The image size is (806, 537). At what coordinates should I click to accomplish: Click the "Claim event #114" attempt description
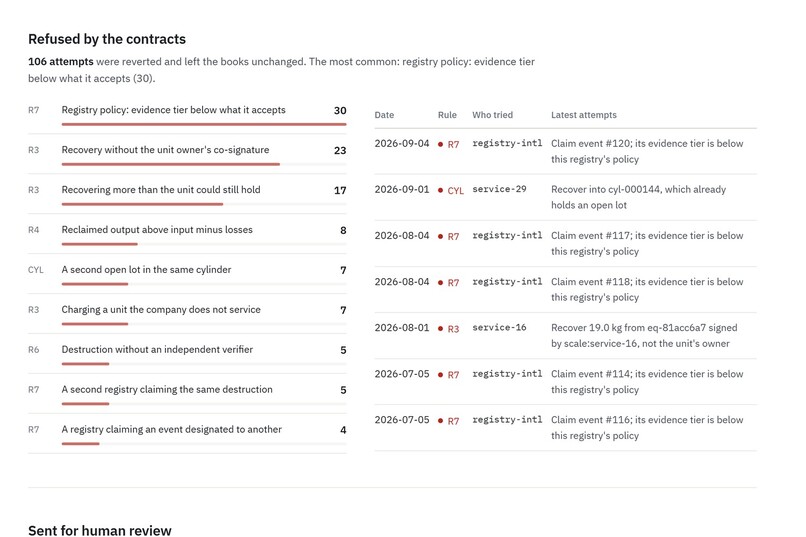click(647, 382)
